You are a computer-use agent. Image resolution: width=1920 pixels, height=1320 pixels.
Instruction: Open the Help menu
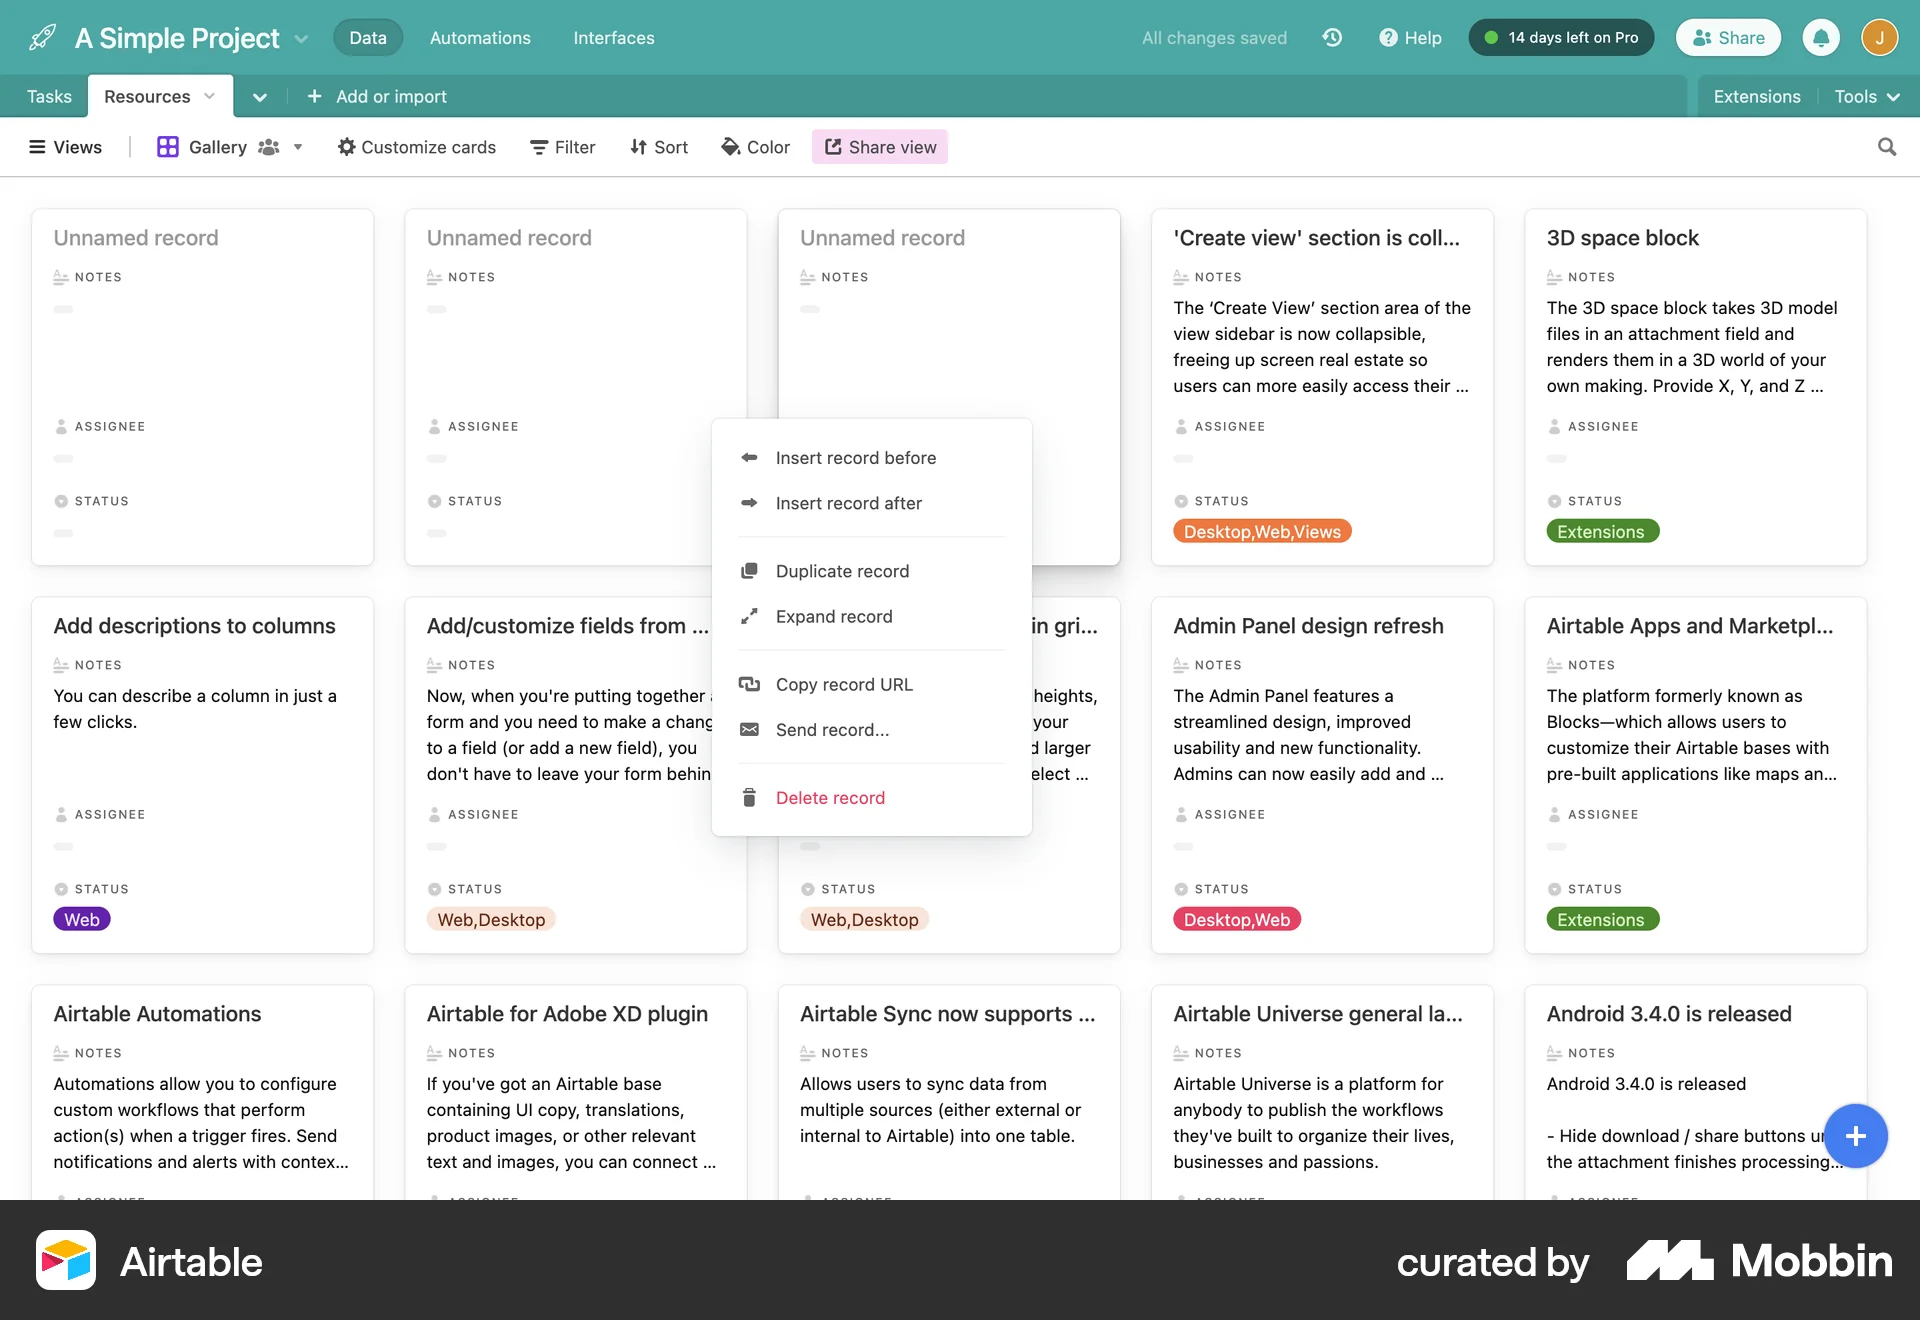[x=1410, y=37]
